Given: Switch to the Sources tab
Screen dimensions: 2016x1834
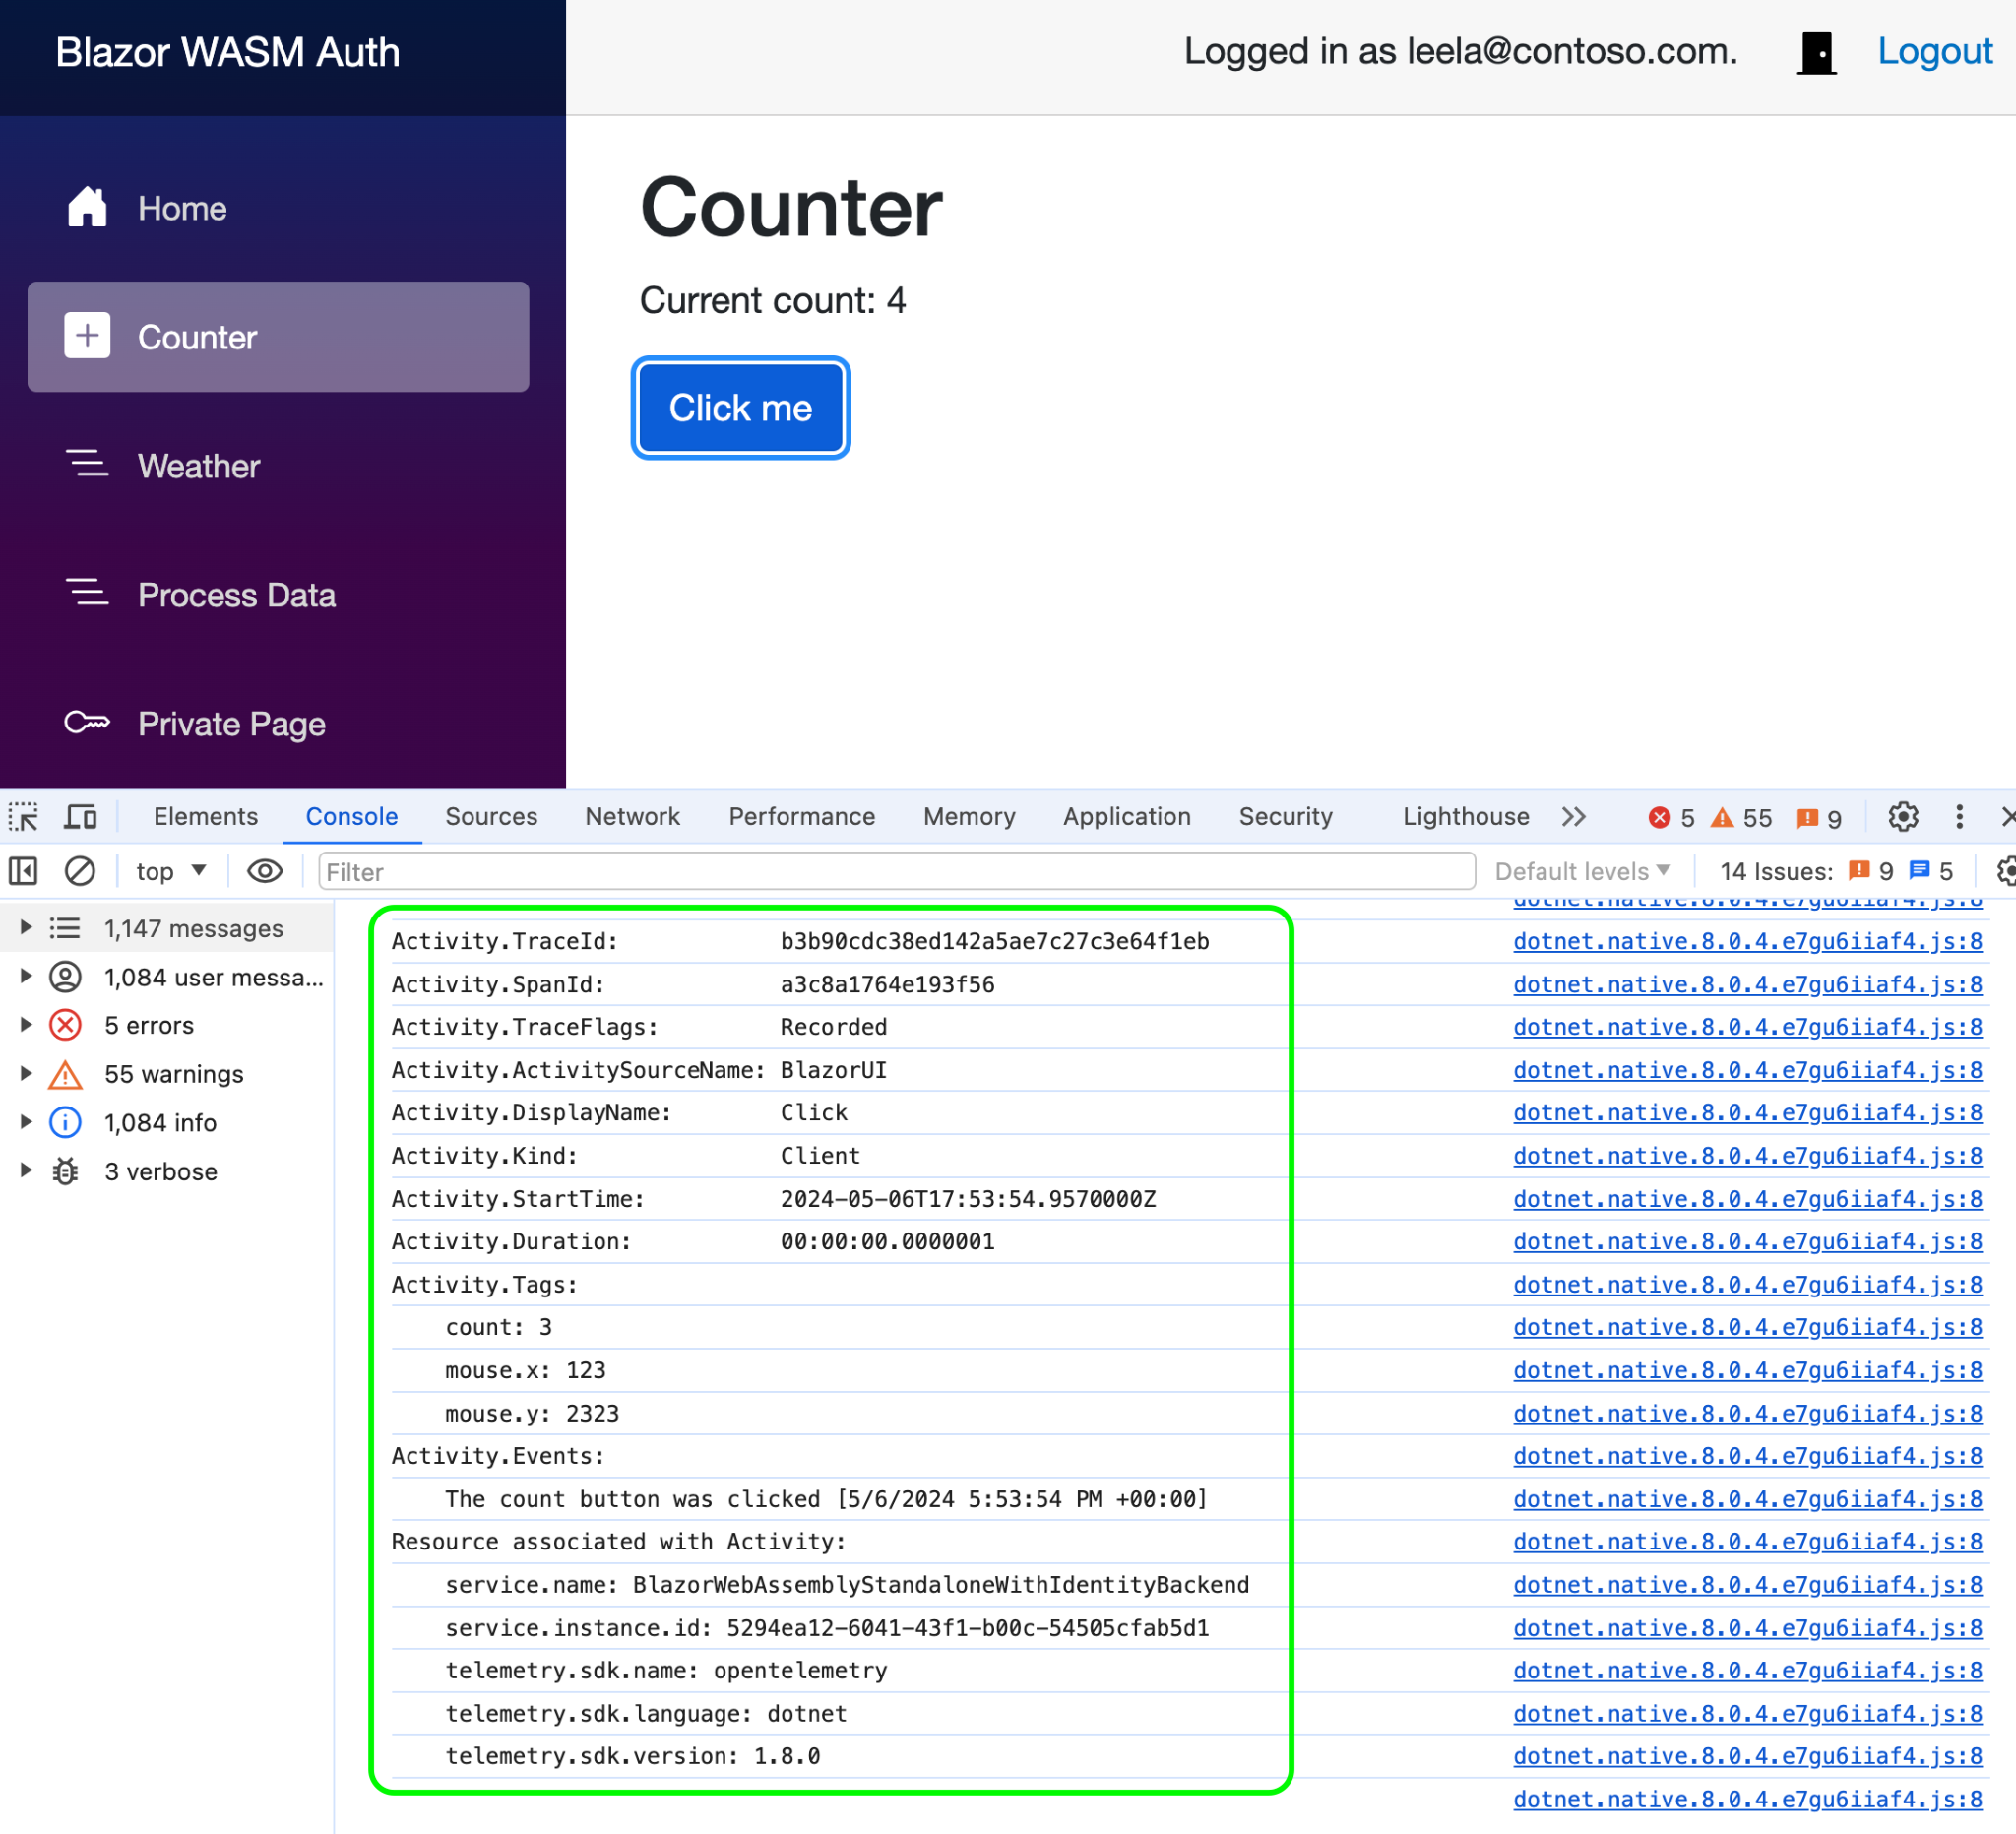Looking at the screenshot, I should (491, 817).
